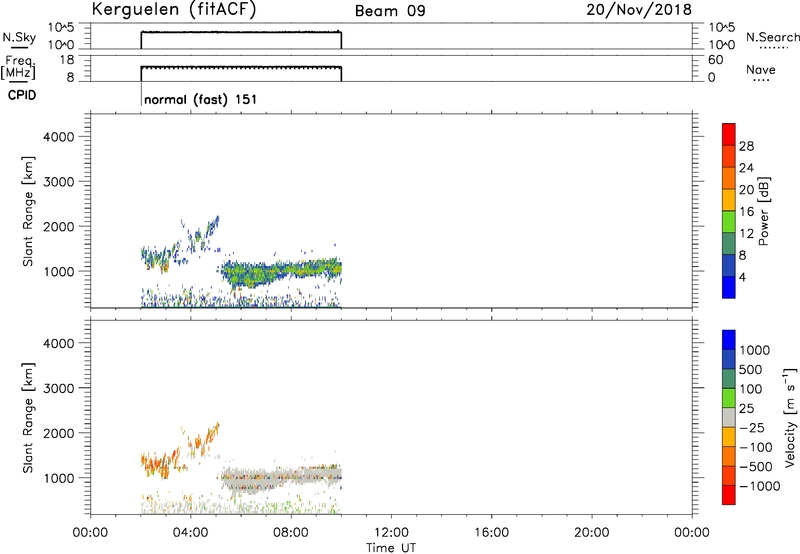Click the 'Kerguelen (fitACF)' plot title

click(174, 10)
